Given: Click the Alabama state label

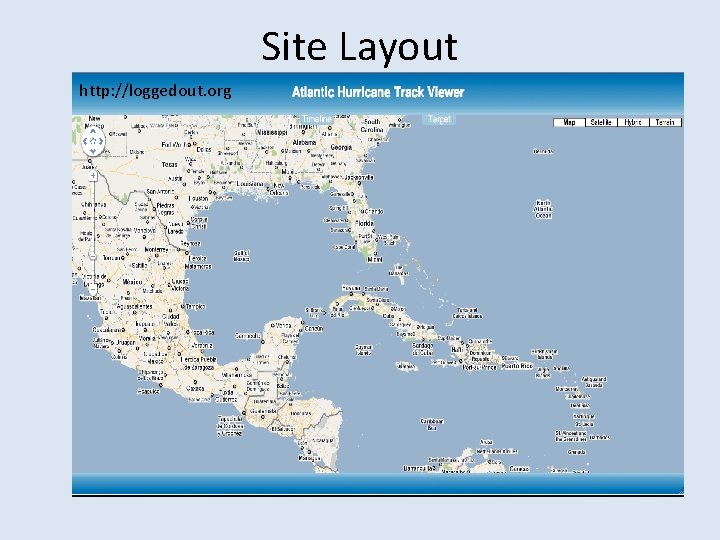Looking at the screenshot, I should pos(304,142).
